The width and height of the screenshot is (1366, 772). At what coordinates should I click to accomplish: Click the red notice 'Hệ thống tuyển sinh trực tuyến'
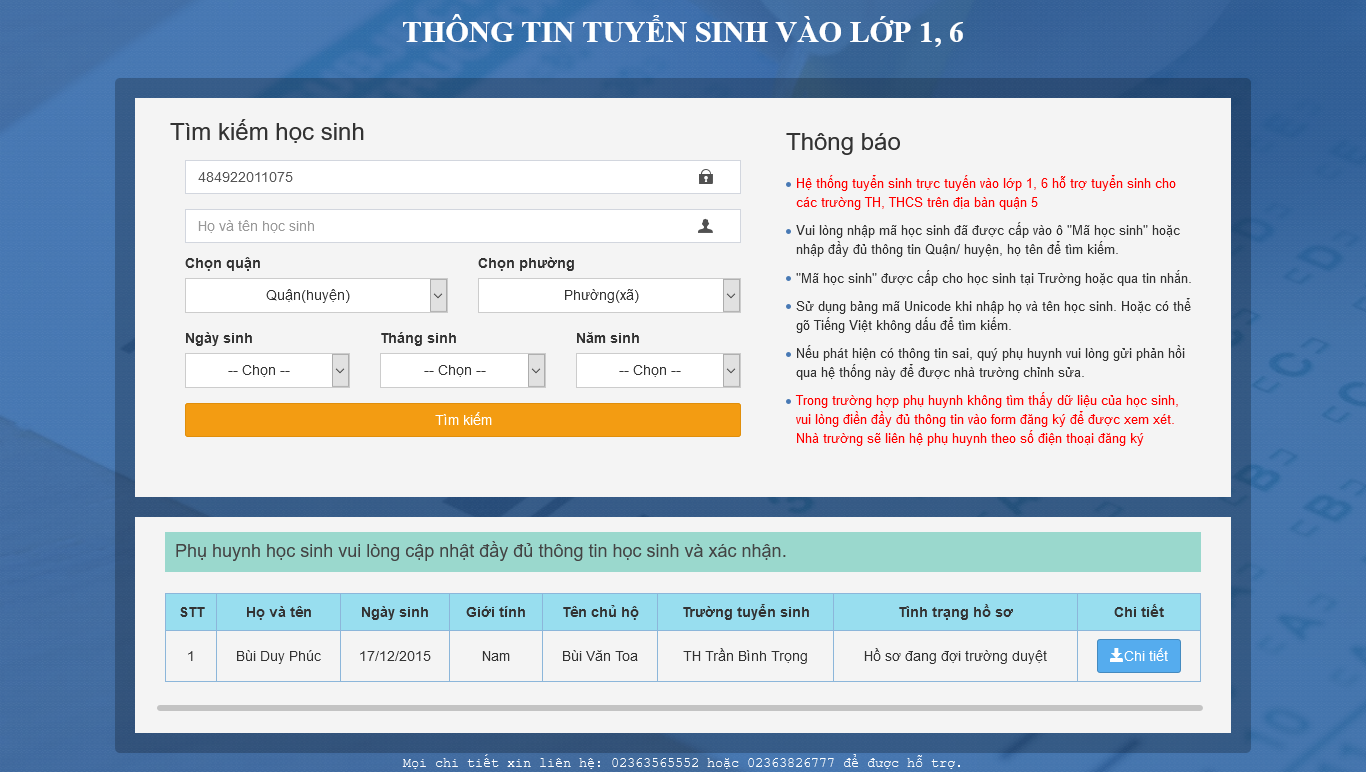click(x=986, y=193)
